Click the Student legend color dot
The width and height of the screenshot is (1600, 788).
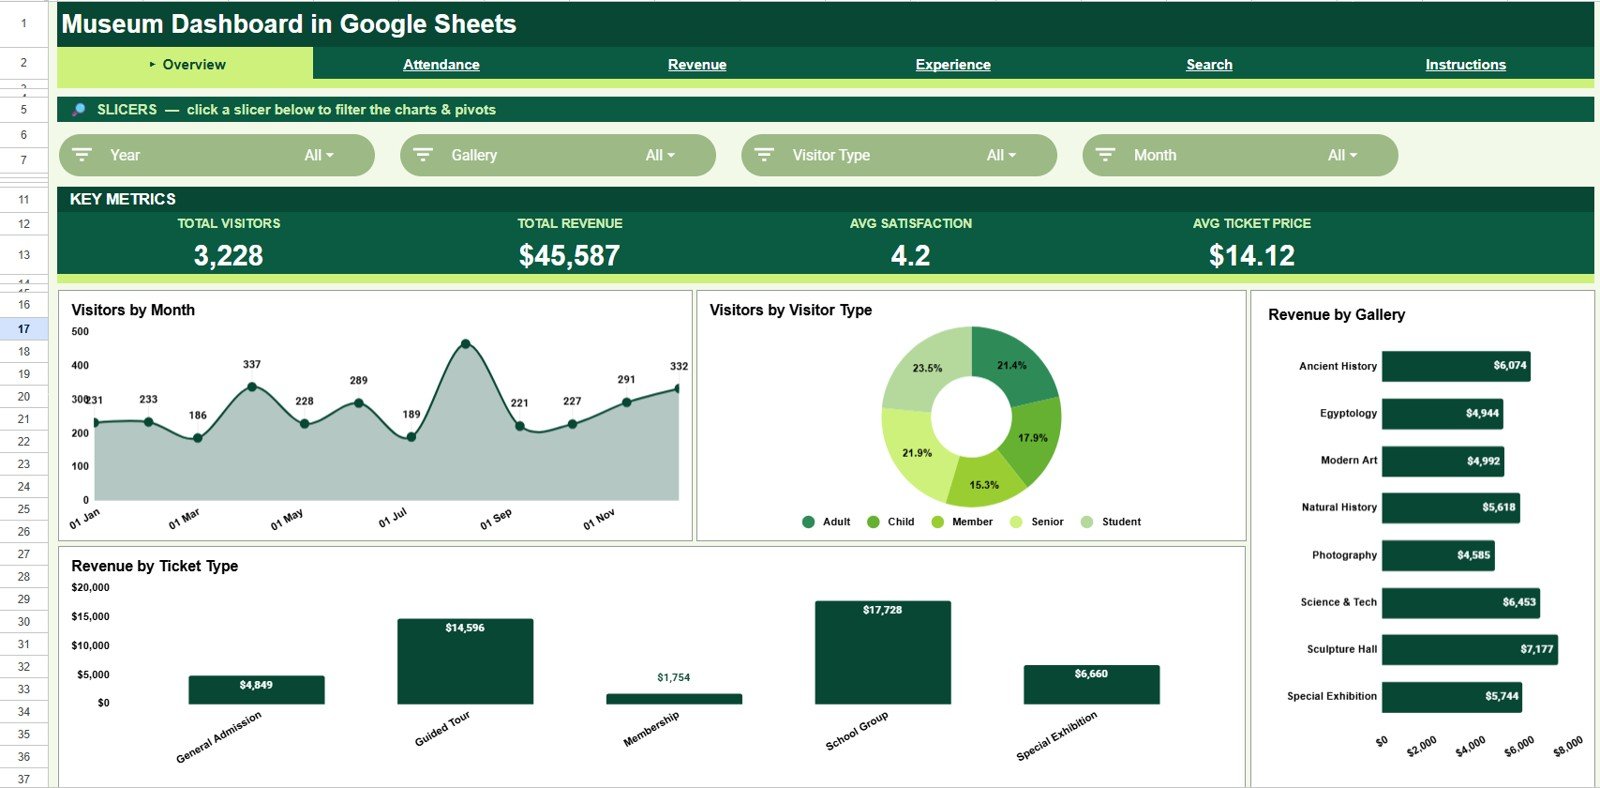click(x=1087, y=522)
